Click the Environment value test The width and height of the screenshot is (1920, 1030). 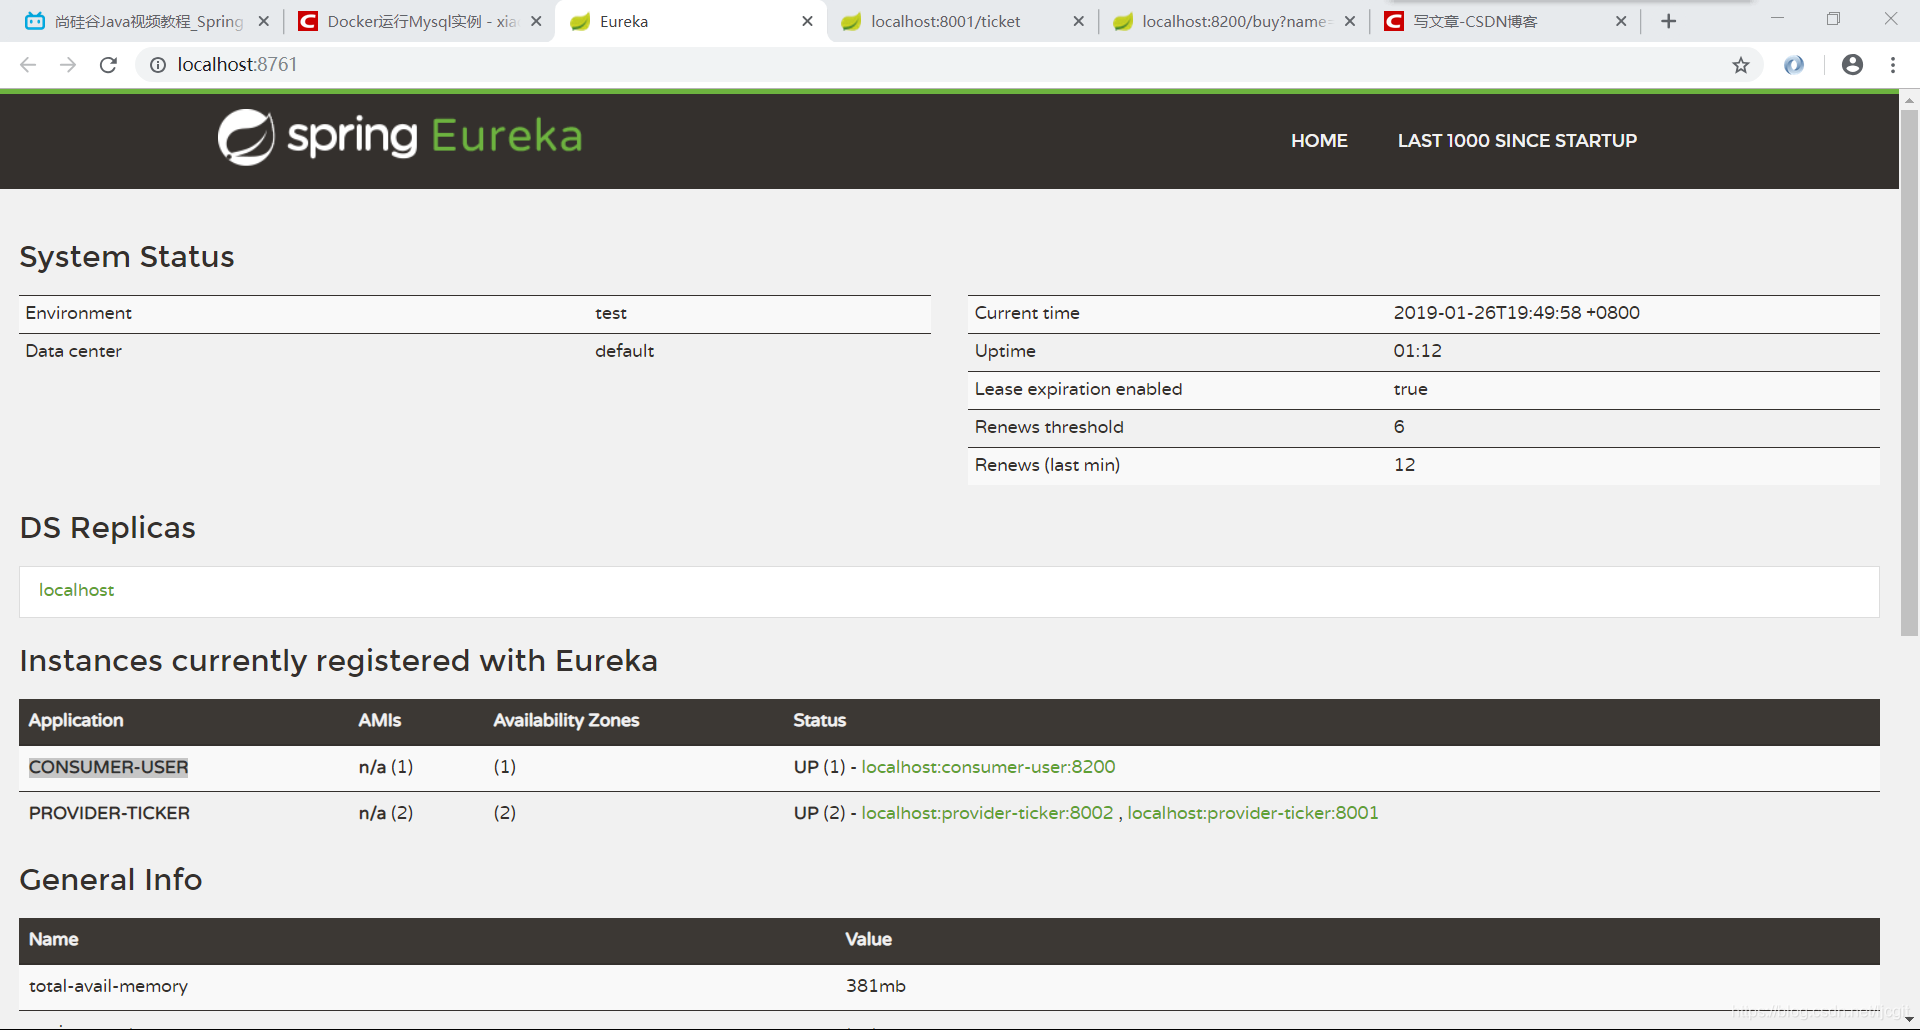pos(611,313)
